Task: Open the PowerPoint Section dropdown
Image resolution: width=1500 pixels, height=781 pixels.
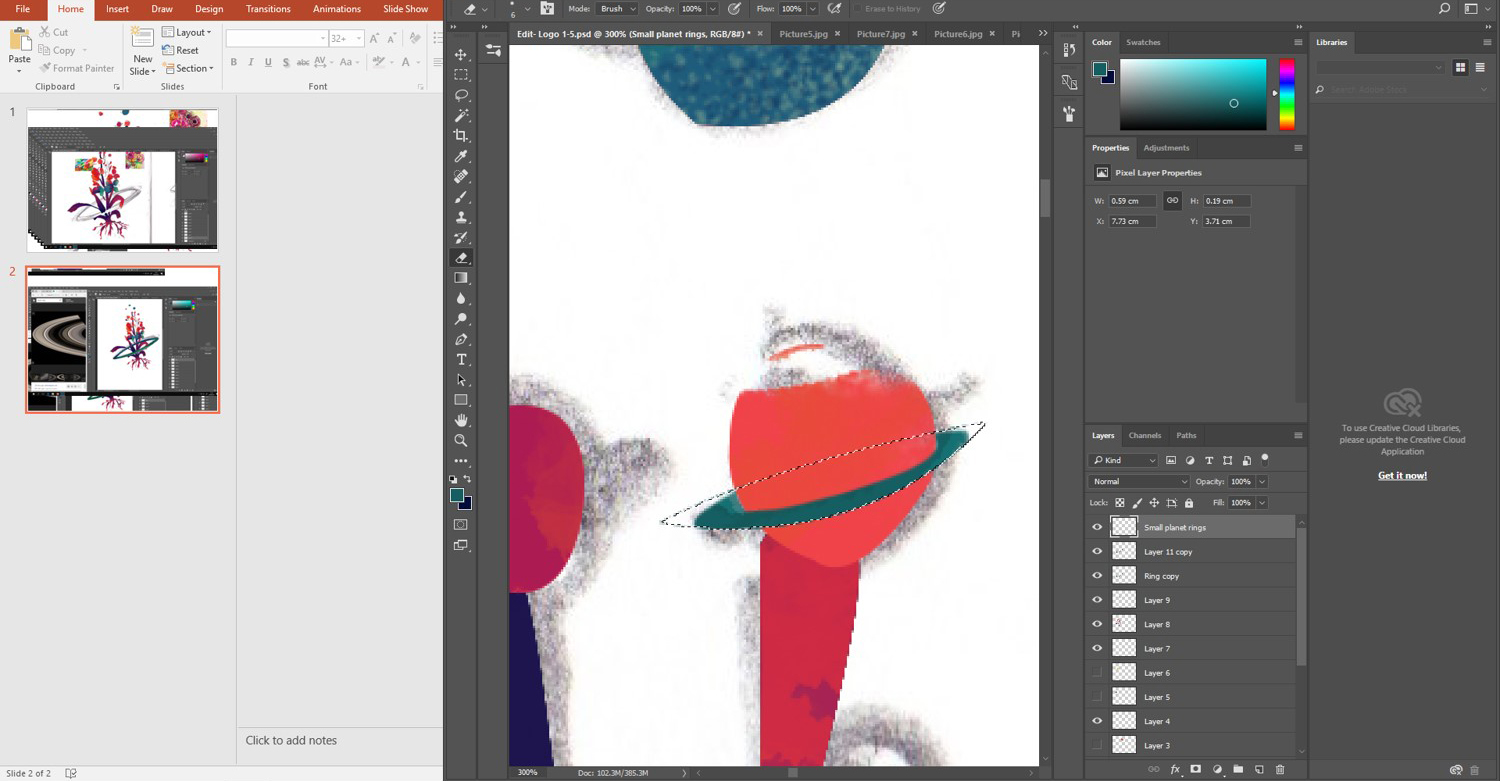Action: (x=188, y=69)
